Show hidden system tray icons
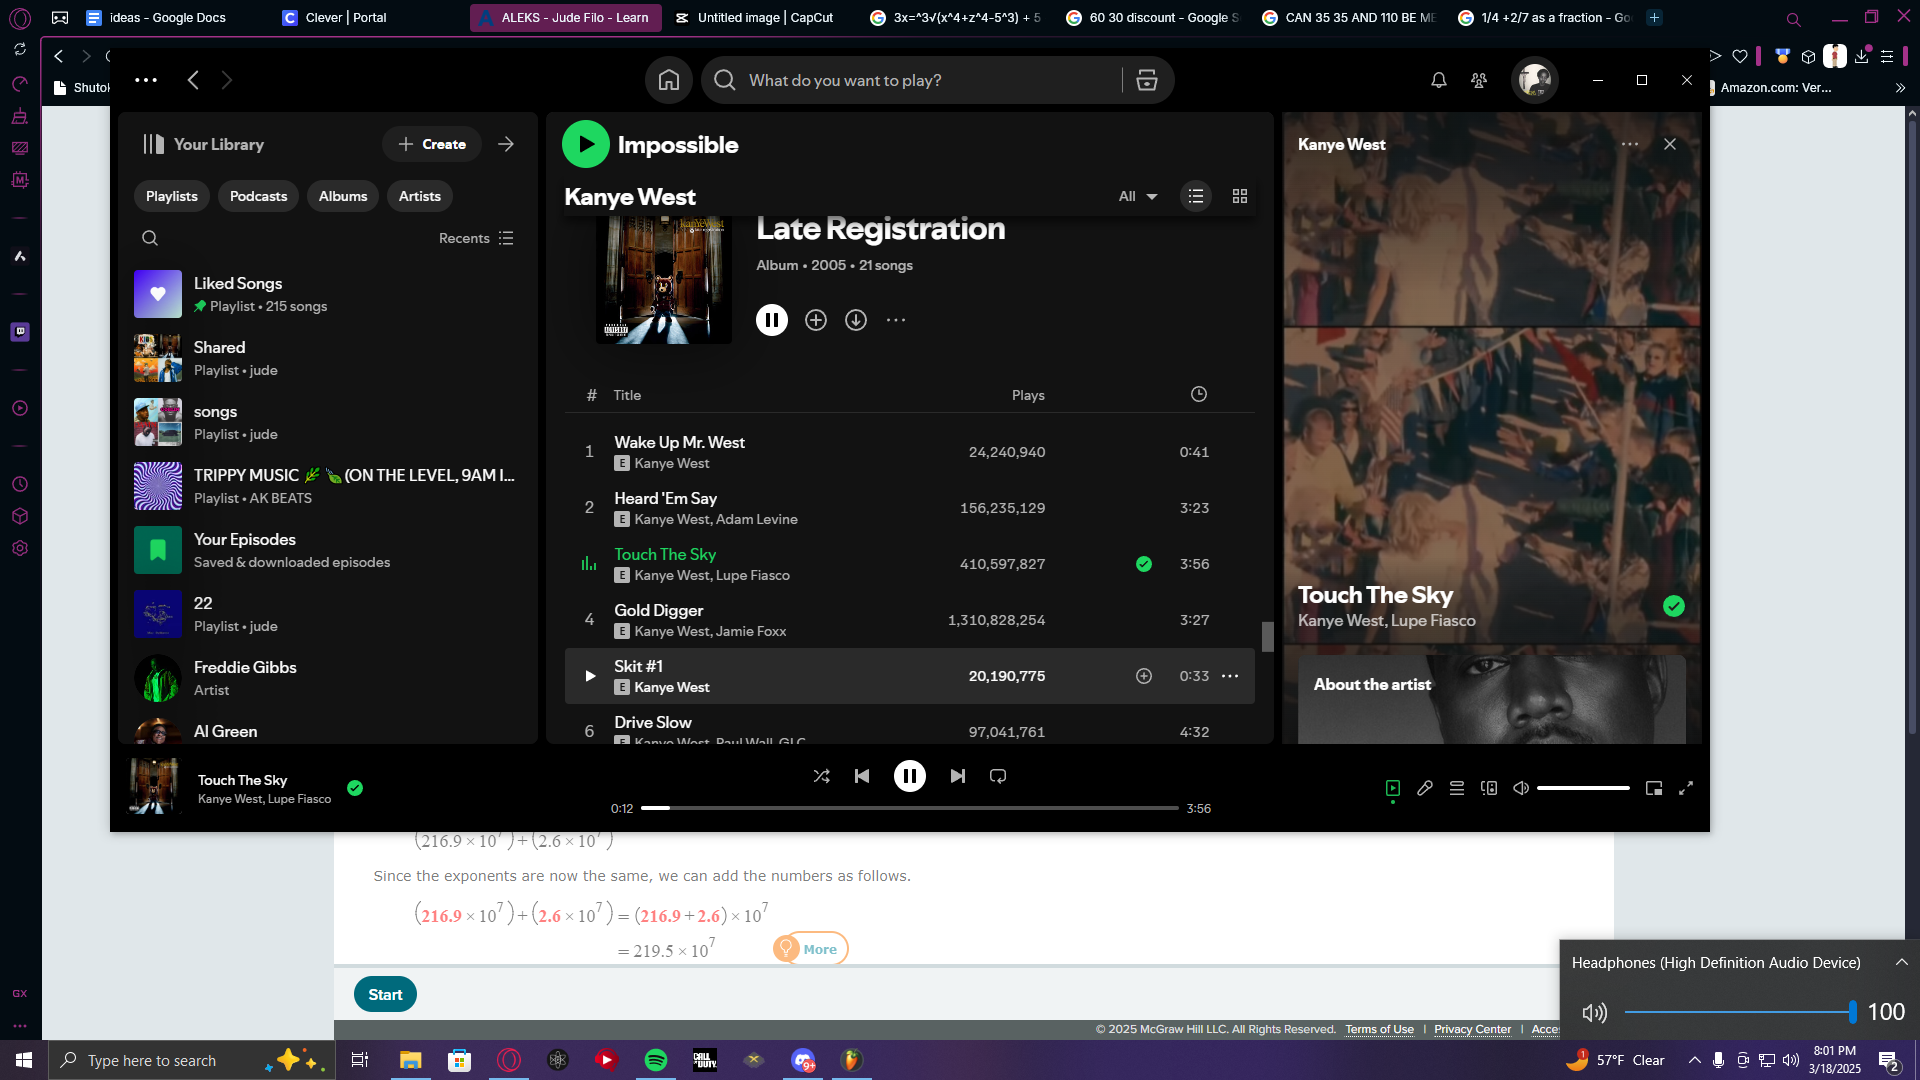The width and height of the screenshot is (1920, 1080). 1695,1060
